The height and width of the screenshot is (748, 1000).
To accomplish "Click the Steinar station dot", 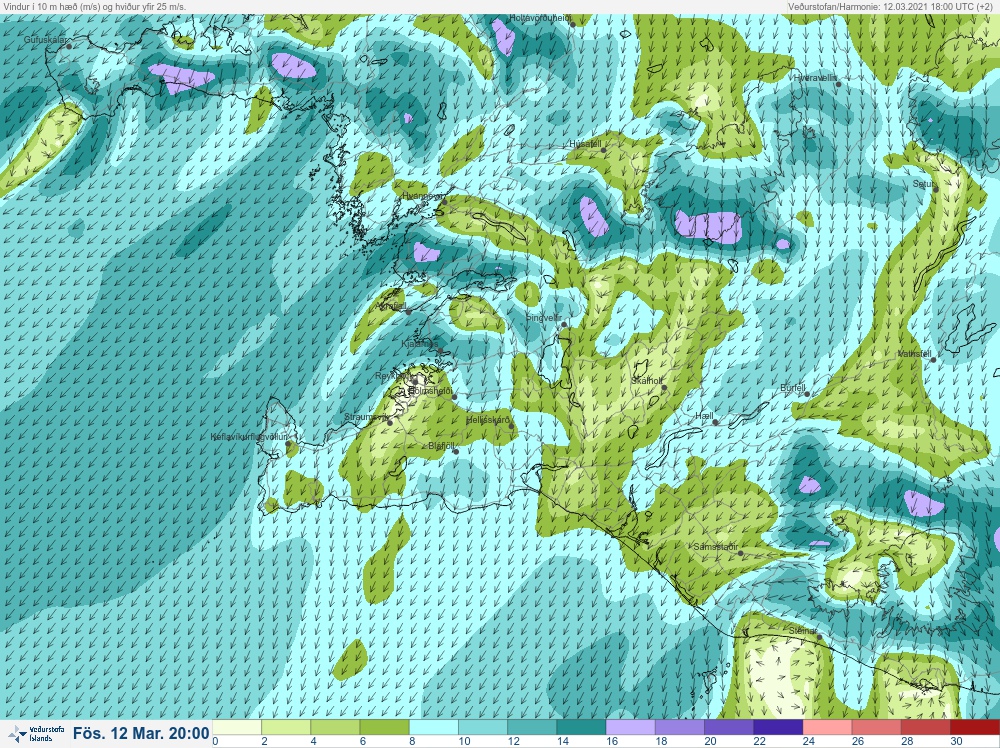I will 820,636.
